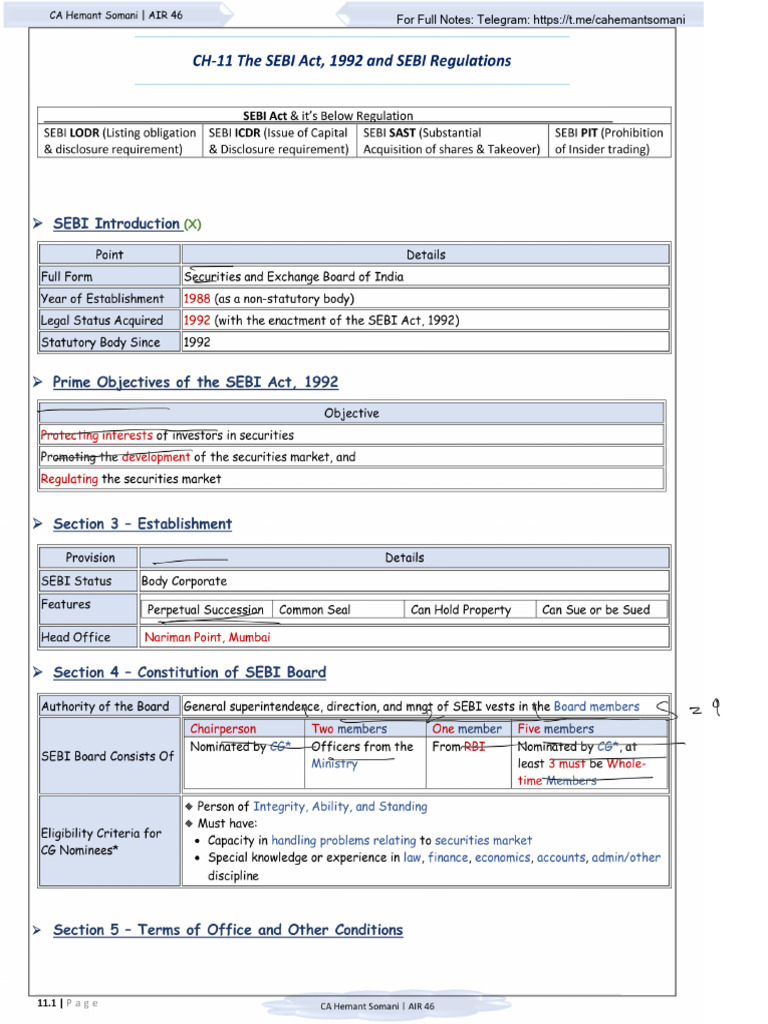The image size is (768, 1024).
Task: Click 'Regulating the securities market' row
Action: (351, 479)
